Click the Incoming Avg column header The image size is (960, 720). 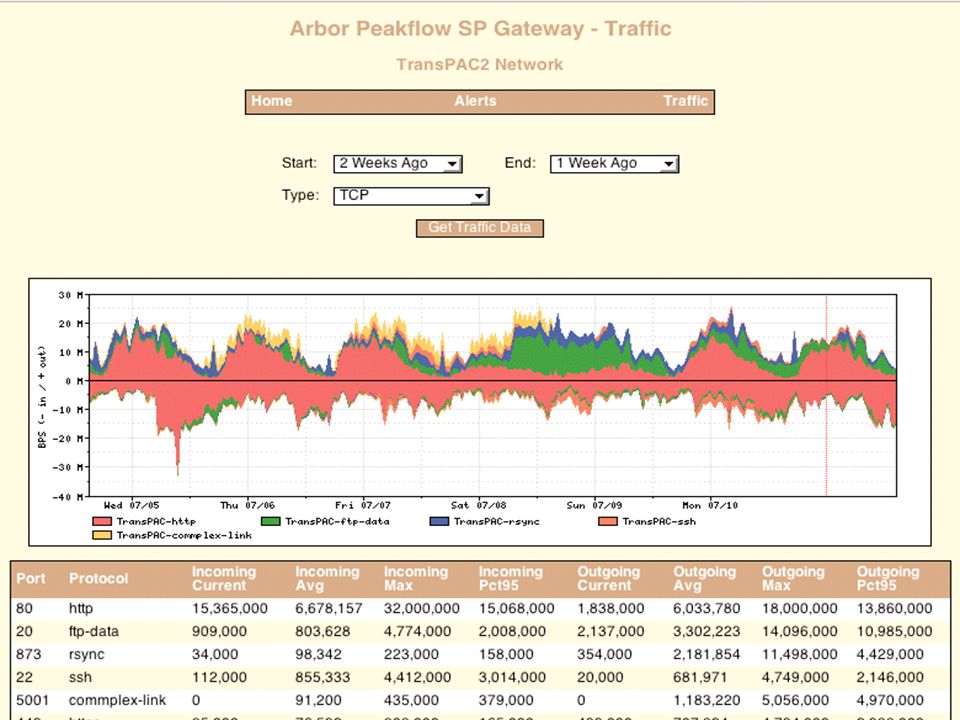(327, 579)
